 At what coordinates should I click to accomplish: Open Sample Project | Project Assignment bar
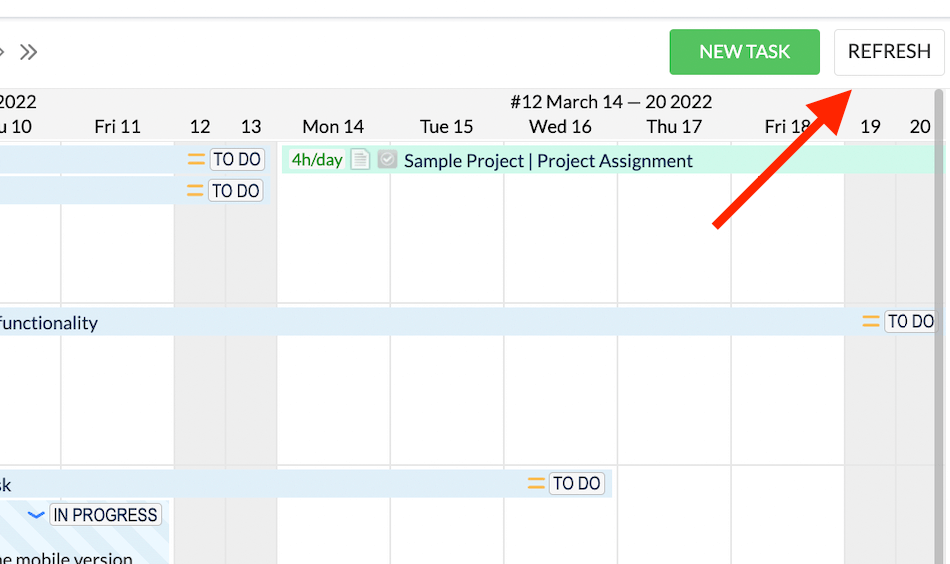(548, 161)
